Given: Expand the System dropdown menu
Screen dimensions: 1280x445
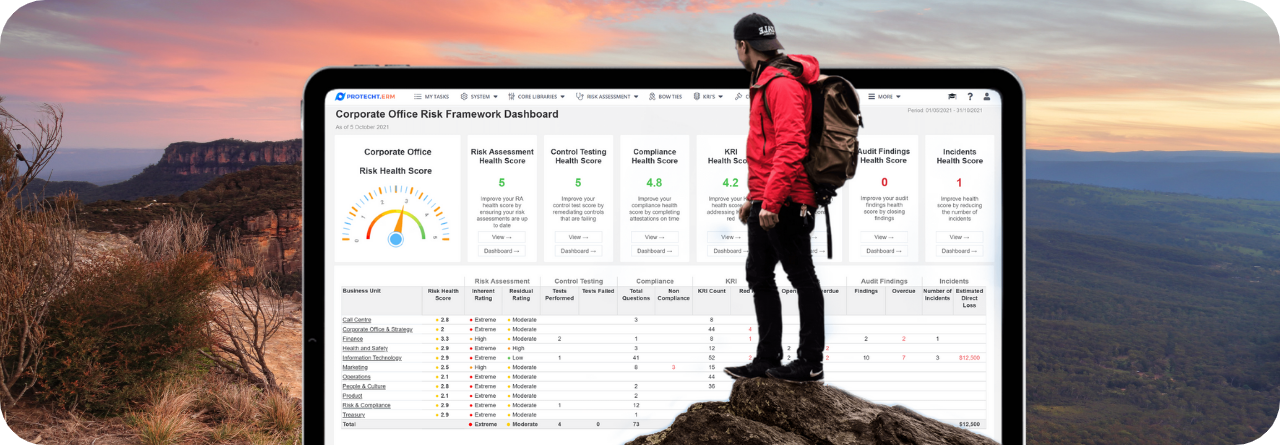Looking at the screenshot, I should [479, 97].
